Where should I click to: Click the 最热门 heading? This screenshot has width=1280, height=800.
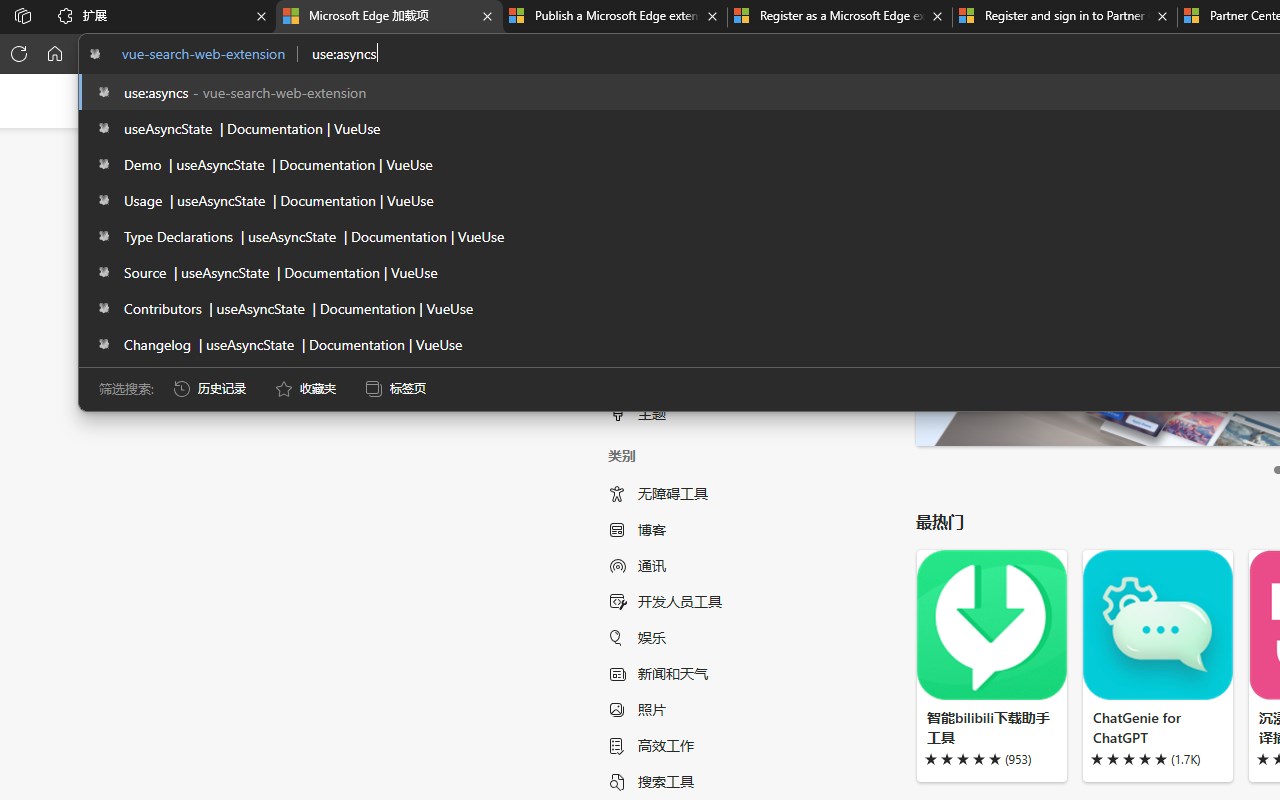[940, 522]
